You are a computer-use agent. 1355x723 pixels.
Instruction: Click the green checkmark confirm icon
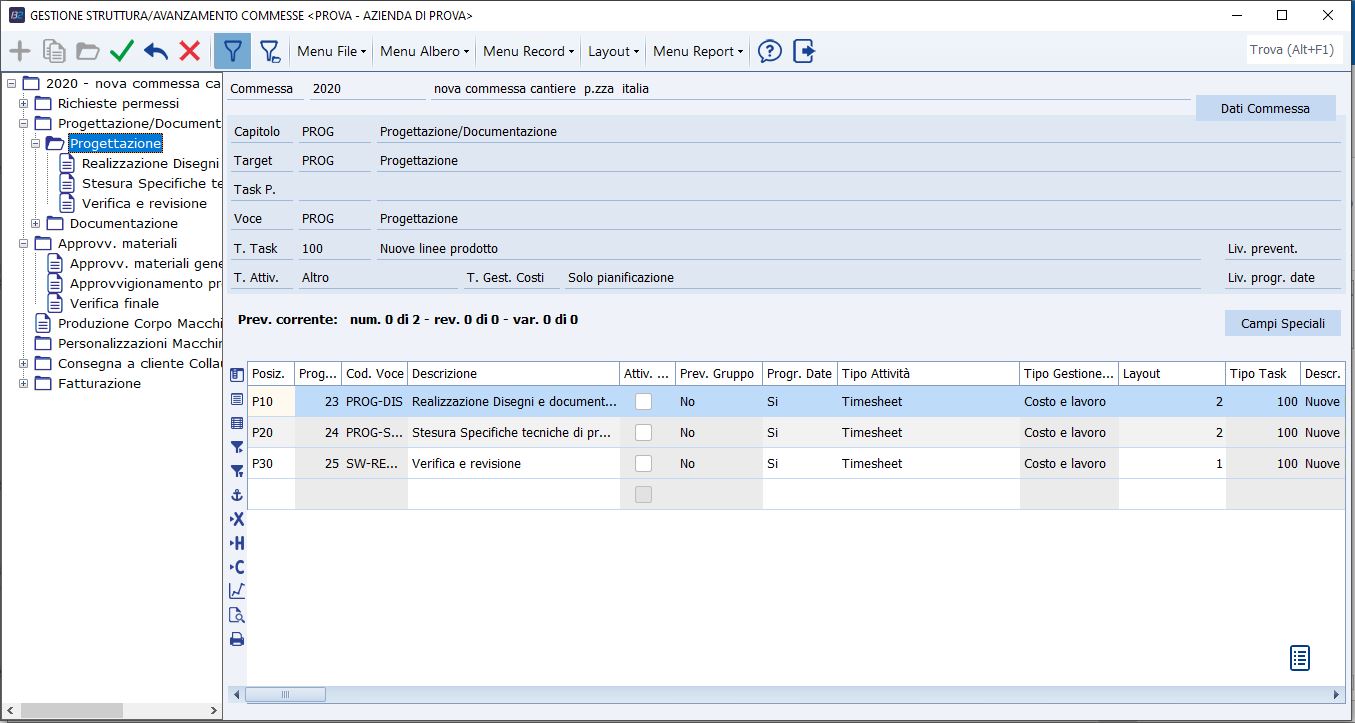pos(122,51)
